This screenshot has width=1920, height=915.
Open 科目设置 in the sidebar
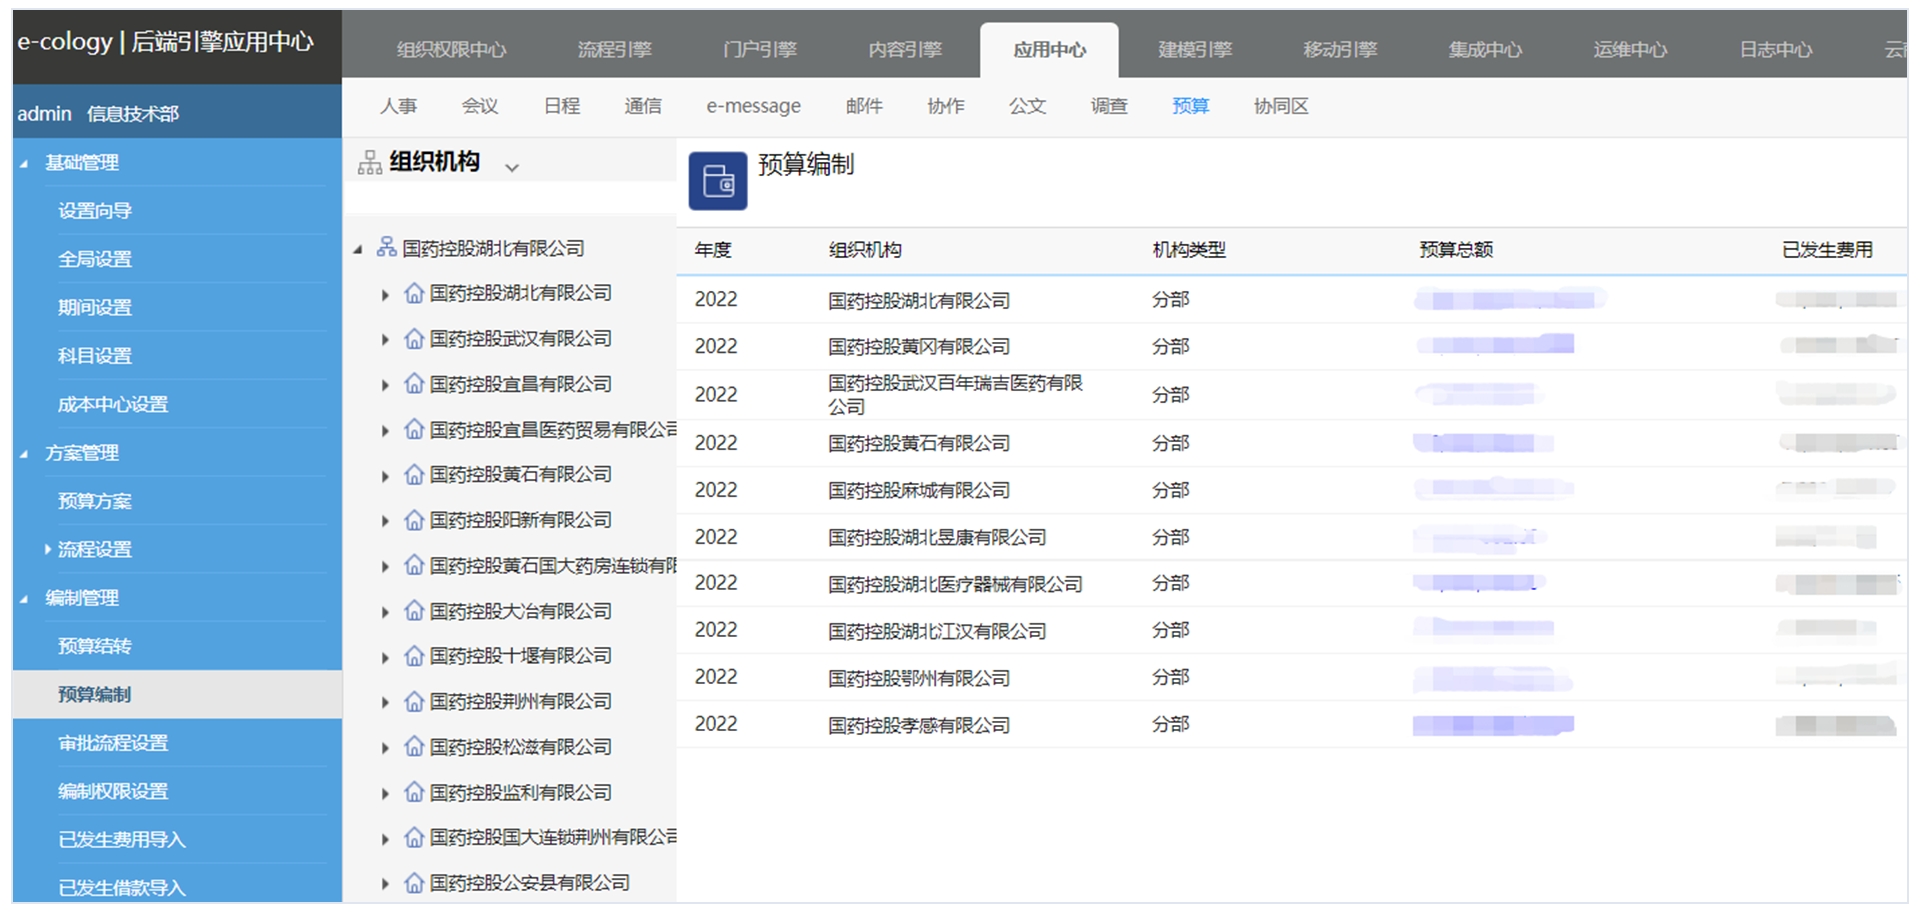click(95, 356)
